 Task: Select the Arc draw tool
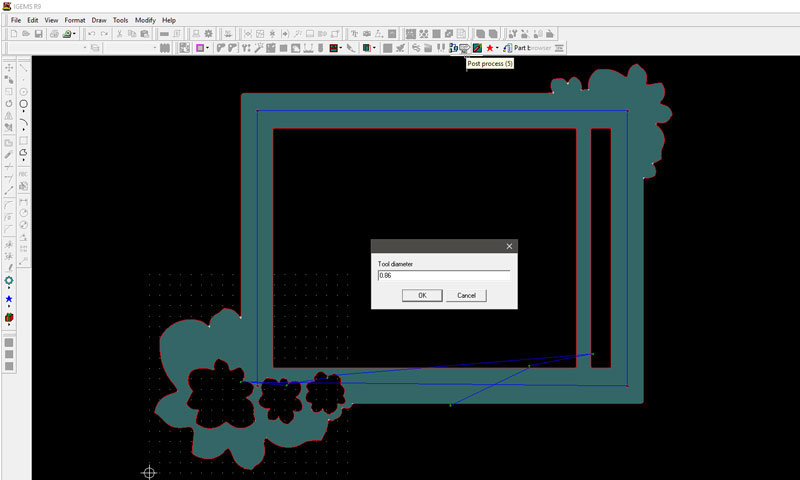coord(23,123)
